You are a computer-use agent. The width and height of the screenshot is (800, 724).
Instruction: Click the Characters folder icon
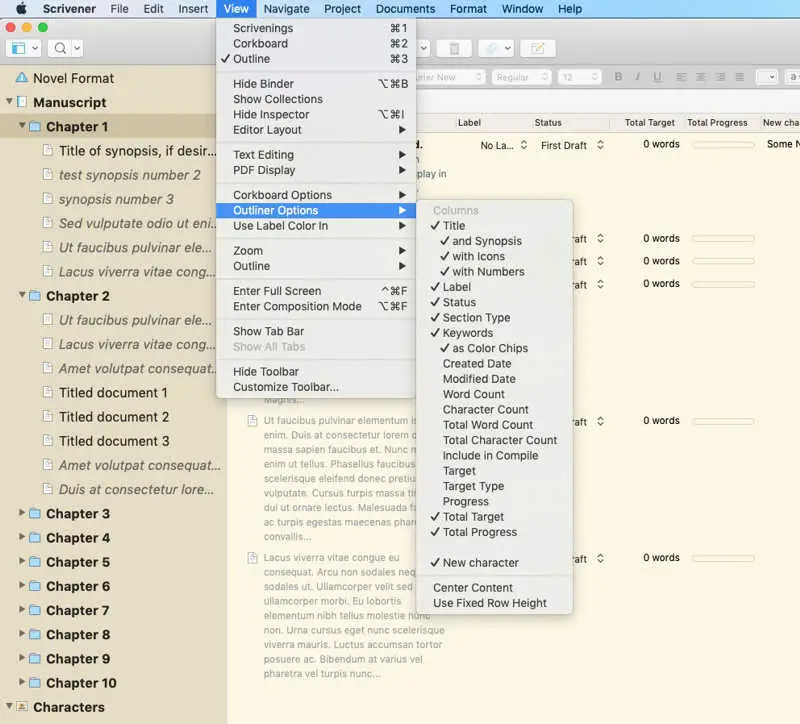22,707
